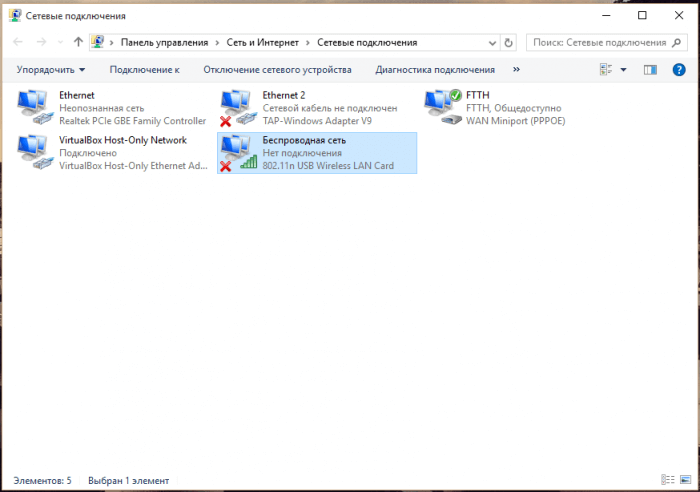The image size is (700, 492).
Task: Run Диагностика подключения from toolbar
Action: click(435, 70)
